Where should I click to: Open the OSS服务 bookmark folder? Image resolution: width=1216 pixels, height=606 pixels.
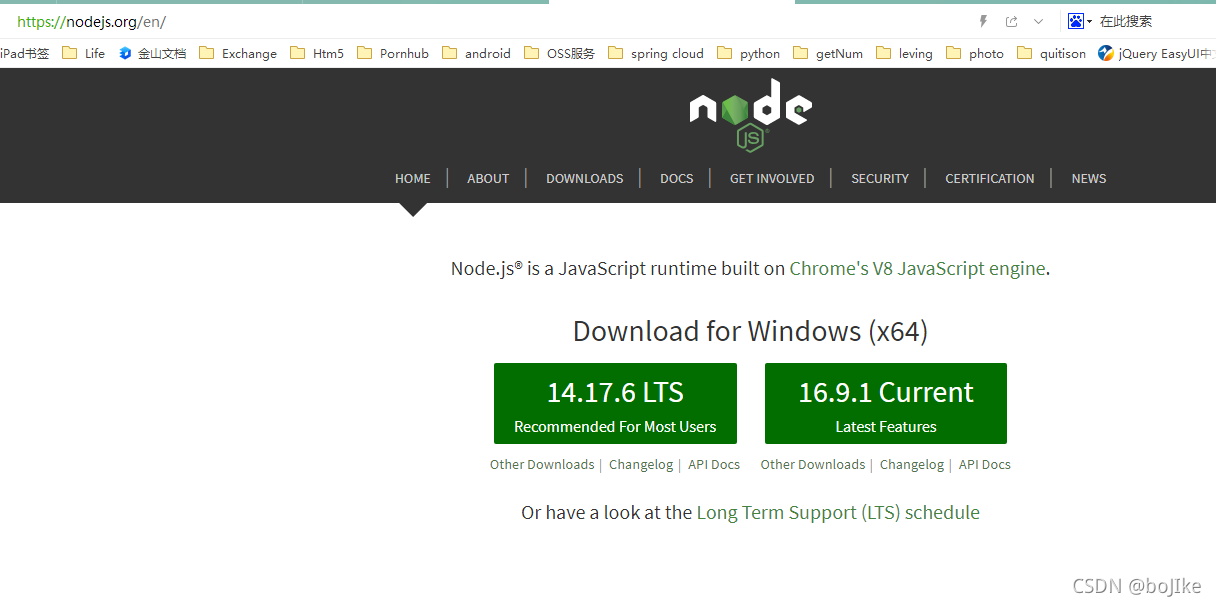click(559, 53)
